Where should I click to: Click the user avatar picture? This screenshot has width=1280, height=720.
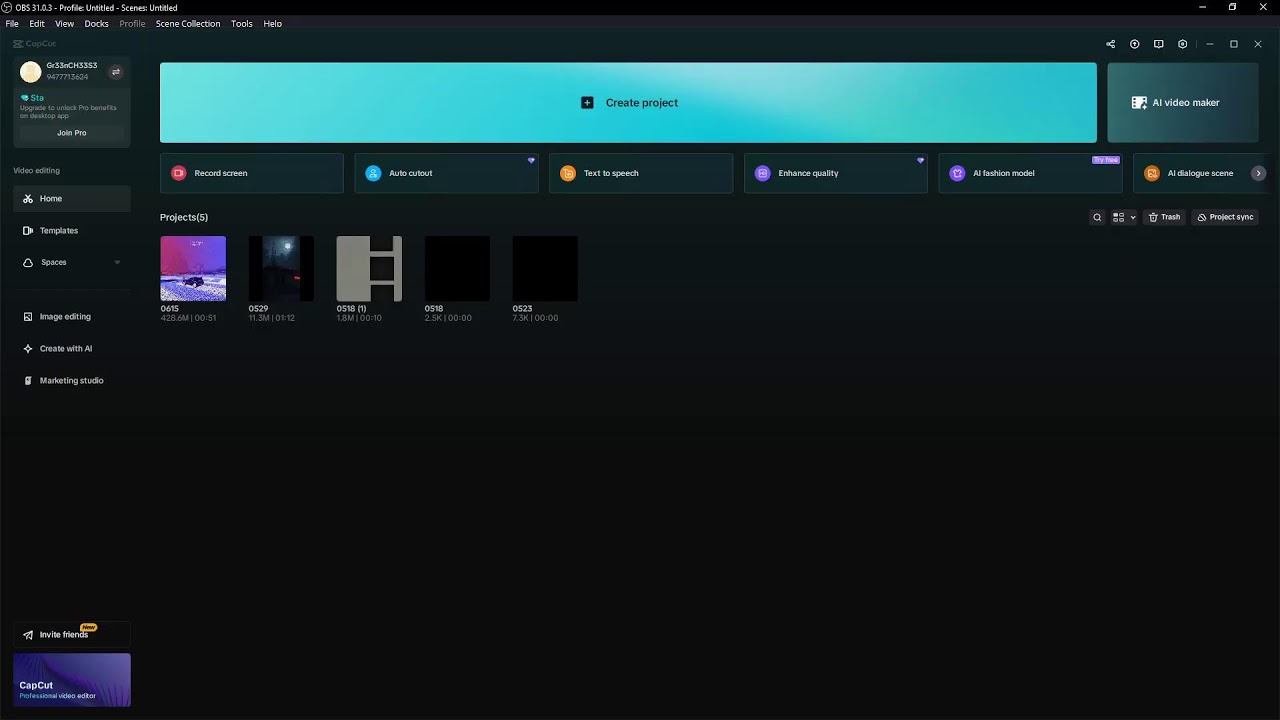point(30,72)
